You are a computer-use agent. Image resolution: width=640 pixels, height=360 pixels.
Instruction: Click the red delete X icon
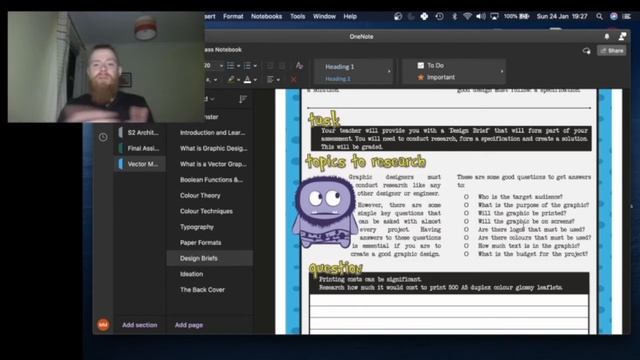[293, 80]
